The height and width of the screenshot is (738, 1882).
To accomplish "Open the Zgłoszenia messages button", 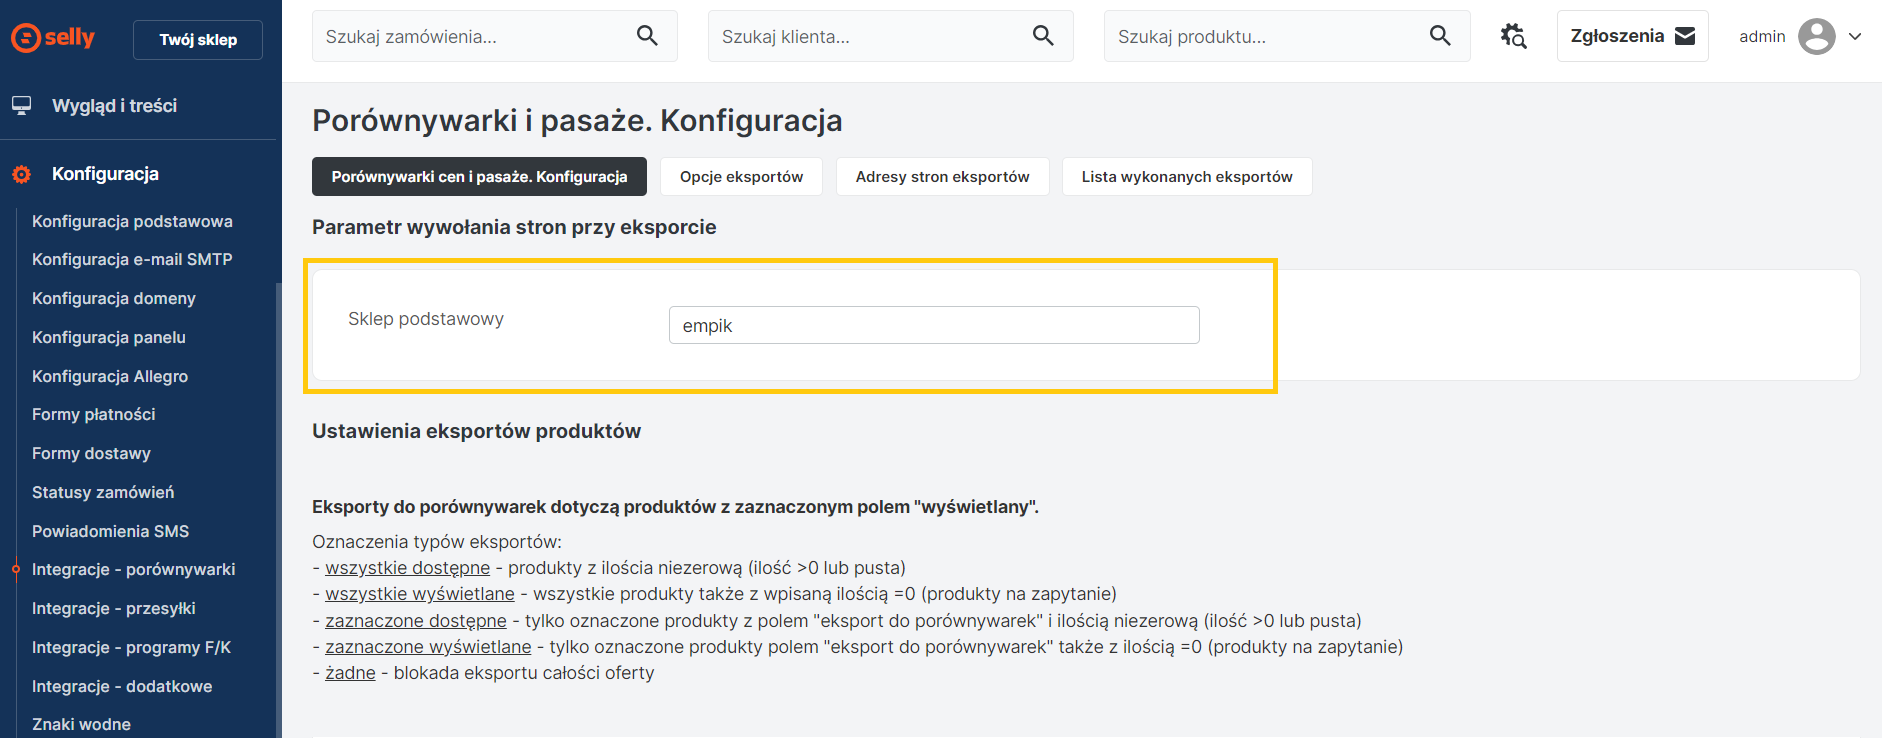I will pos(1632,36).
